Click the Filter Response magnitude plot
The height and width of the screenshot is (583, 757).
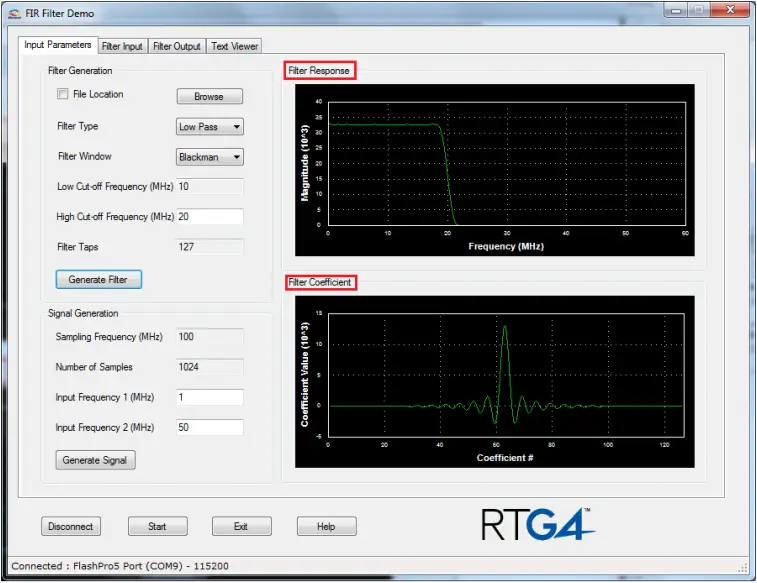point(495,170)
